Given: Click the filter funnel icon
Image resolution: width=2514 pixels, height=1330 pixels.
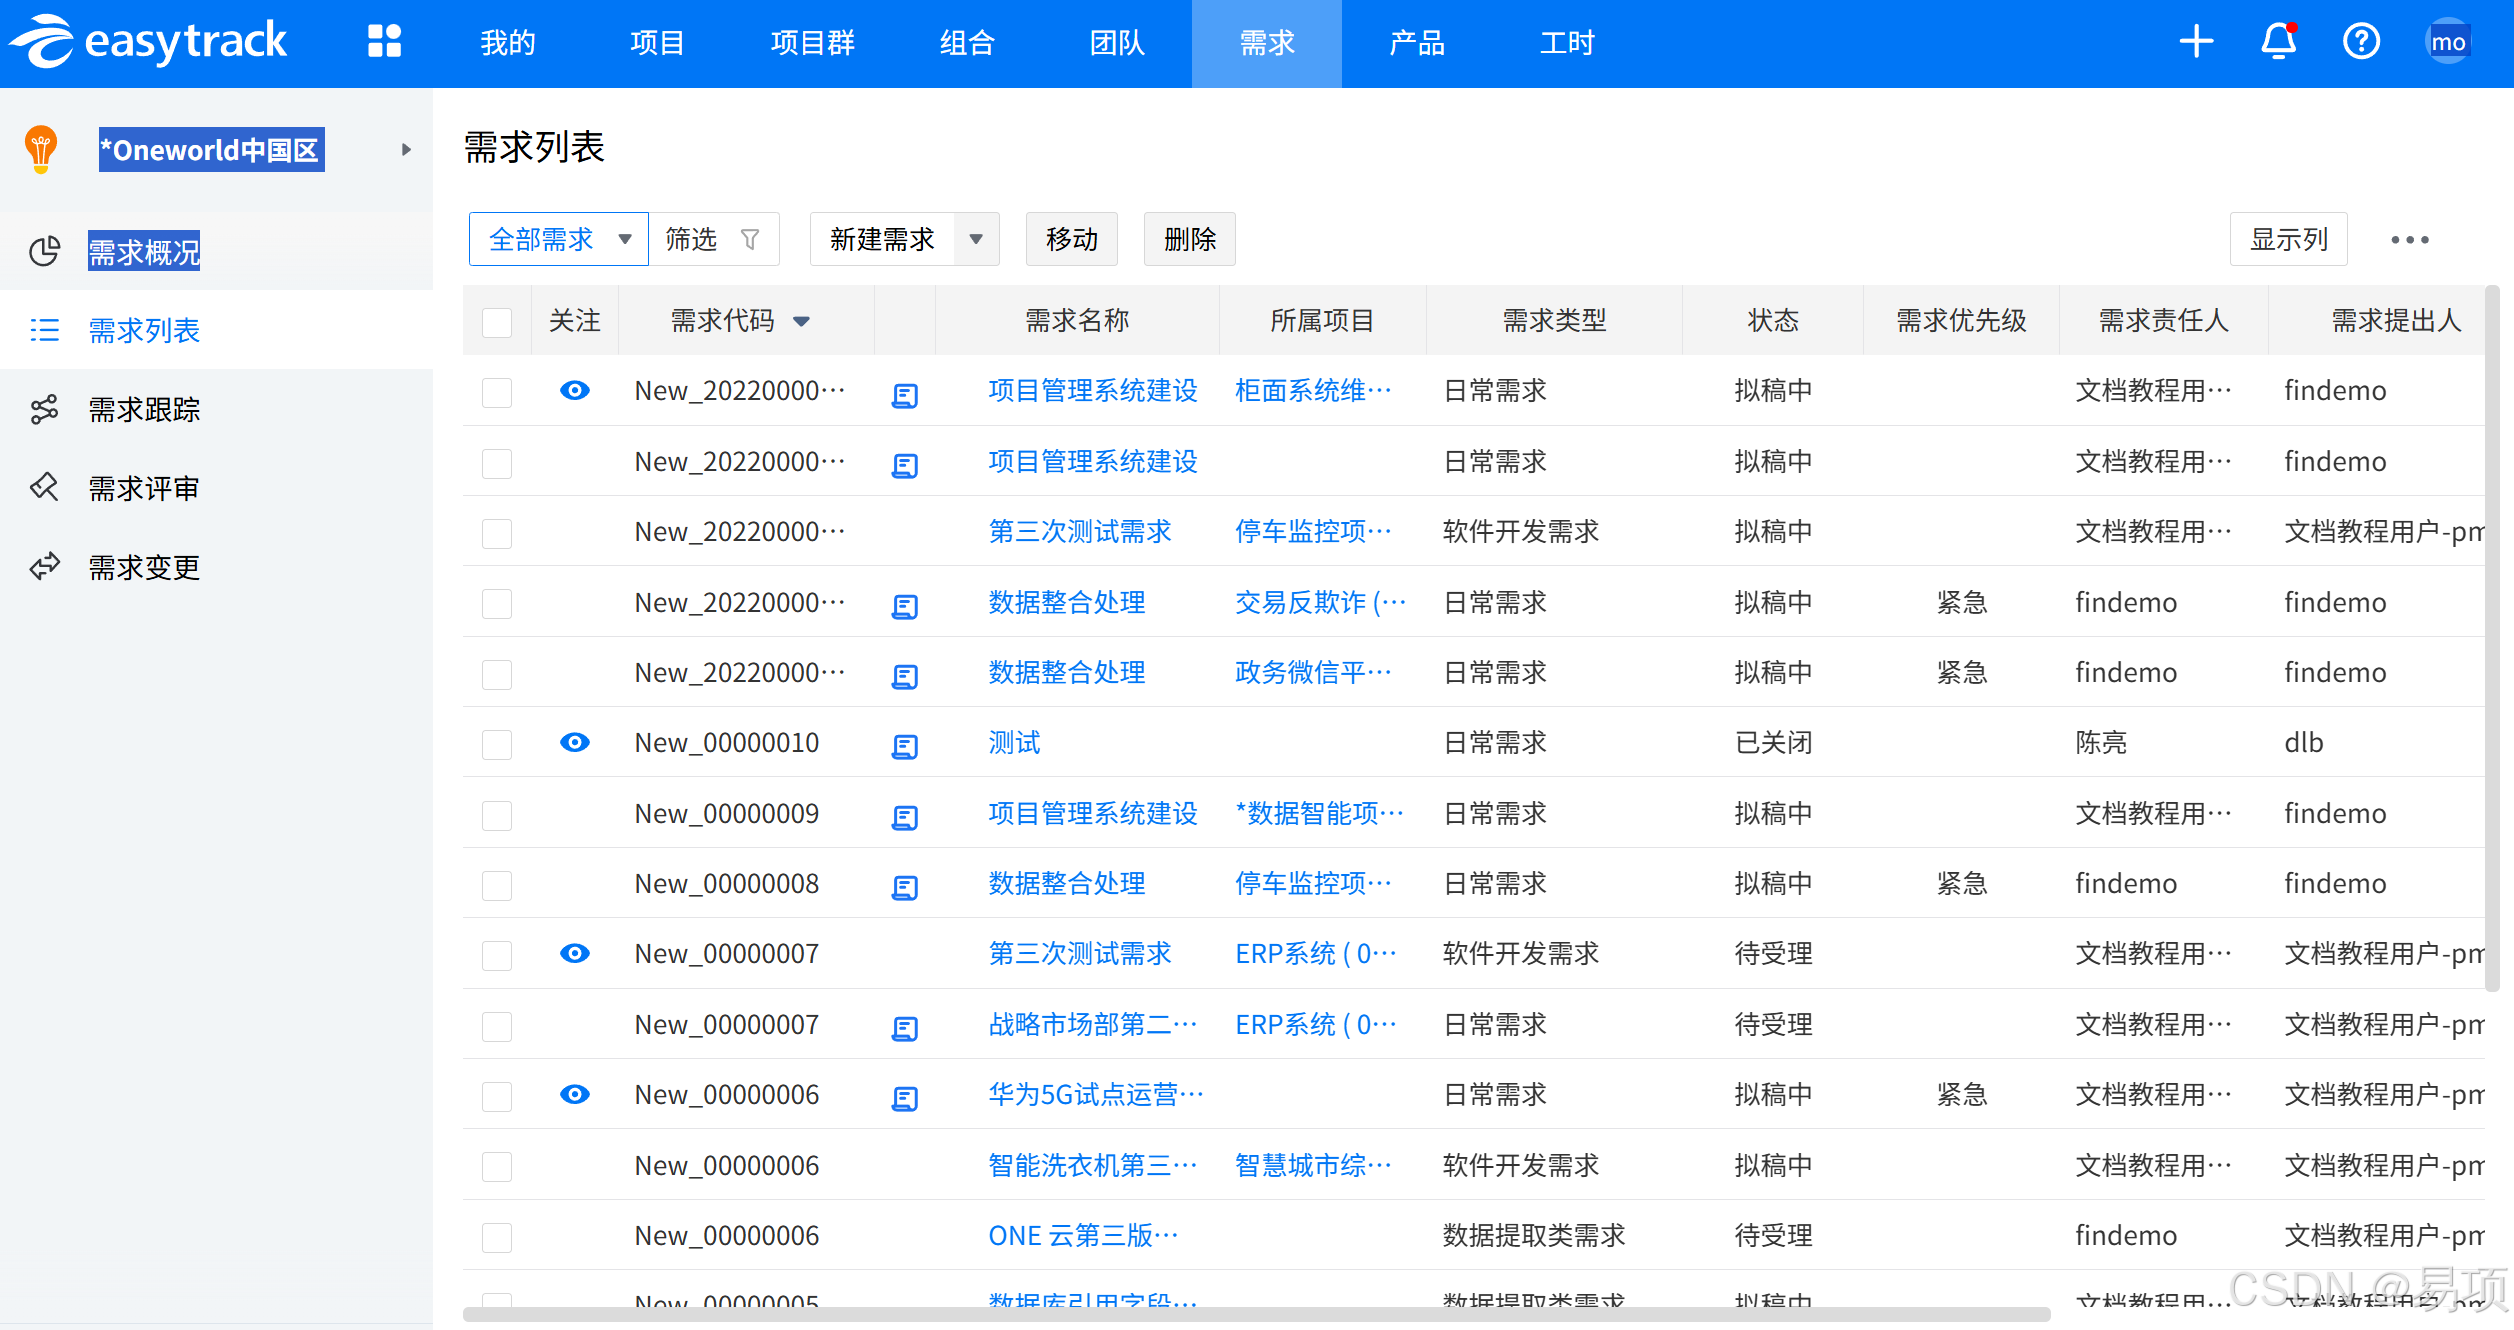Looking at the screenshot, I should [x=750, y=239].
